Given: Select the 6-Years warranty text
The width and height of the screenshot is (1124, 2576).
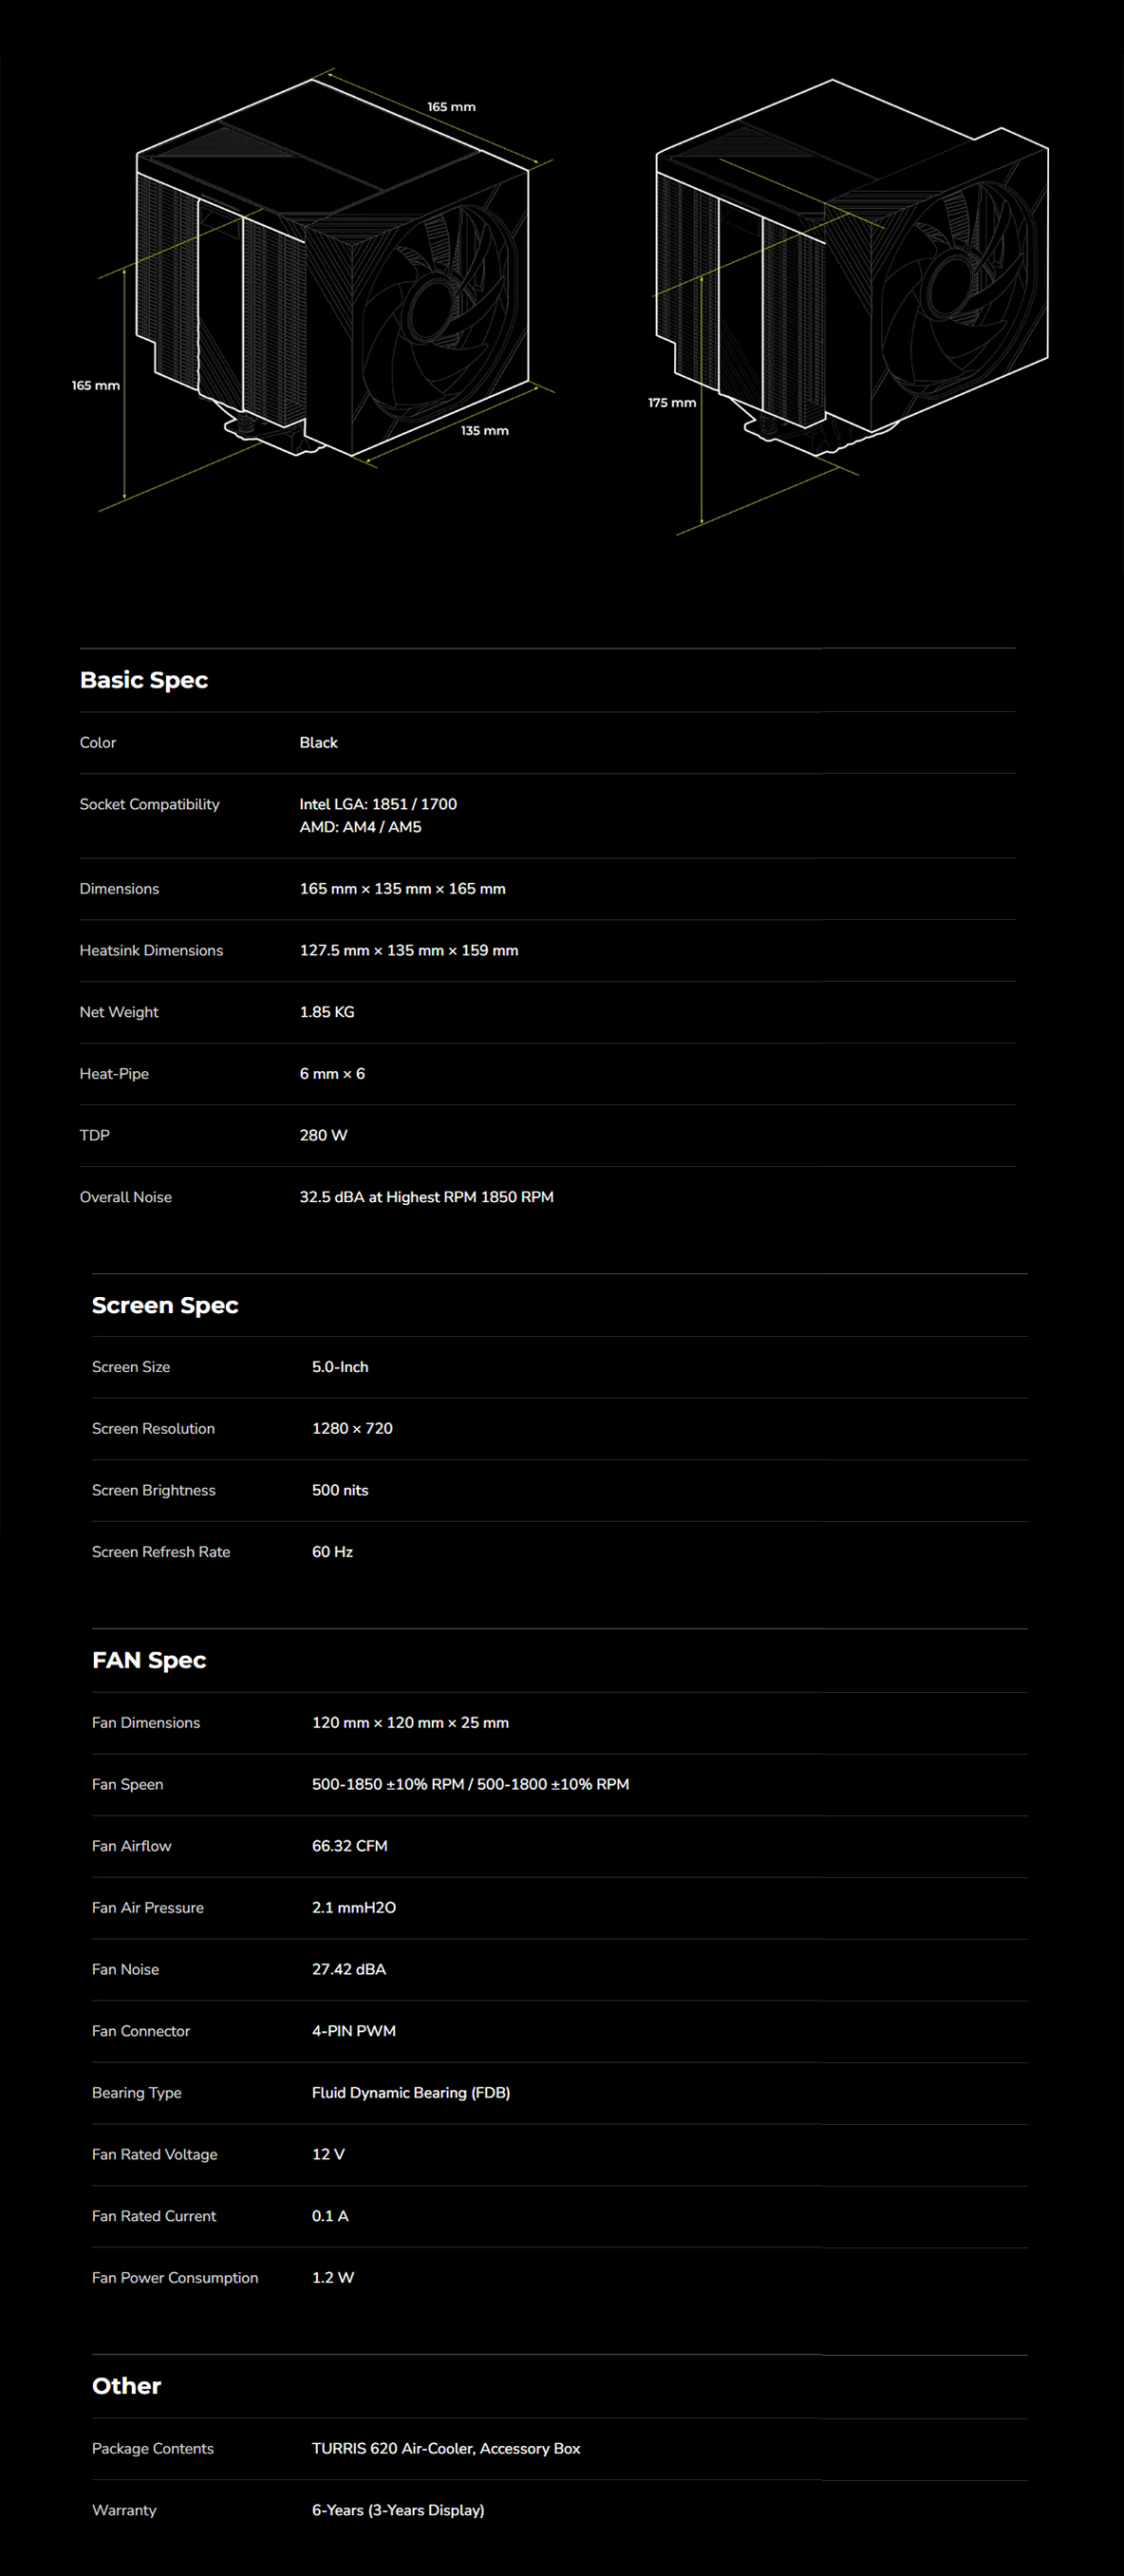Looking at the screenshot, I should click(398, 2510).
